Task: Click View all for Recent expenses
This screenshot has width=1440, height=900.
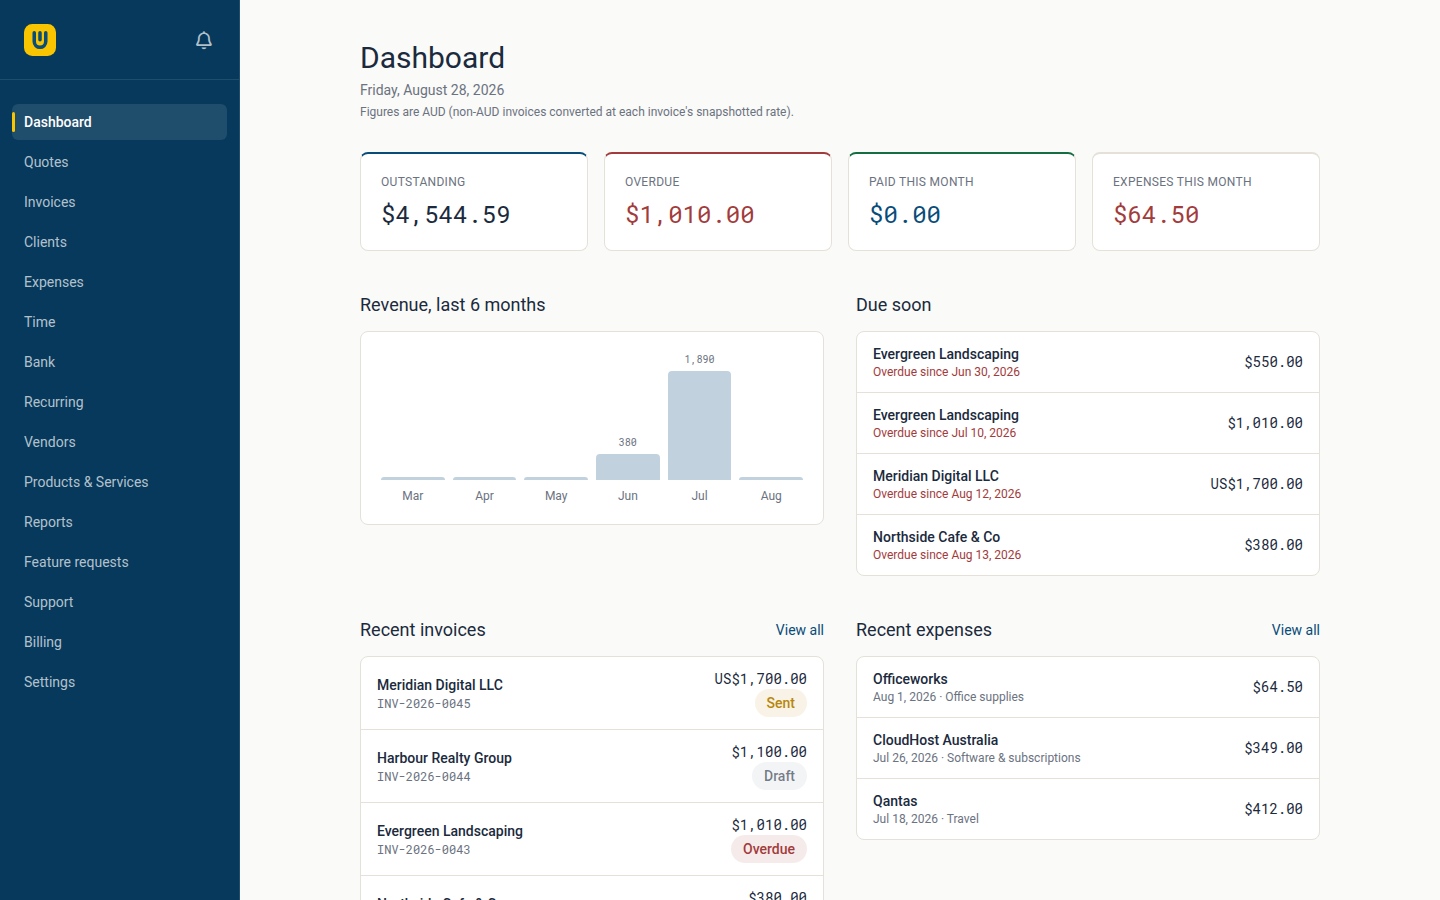Action: point(1296,630)
